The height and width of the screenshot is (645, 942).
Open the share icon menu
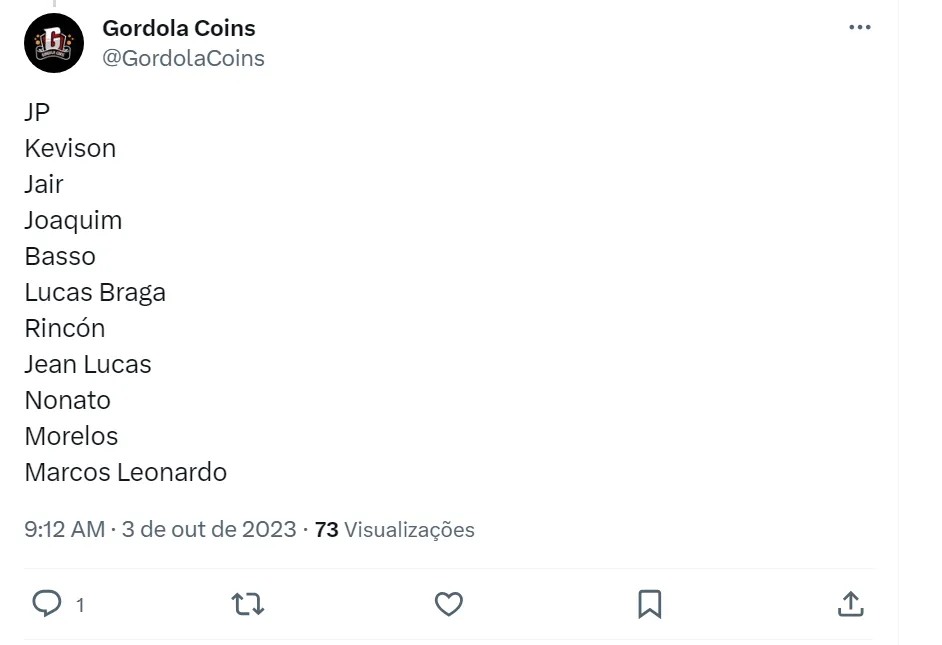coord(849,603)
